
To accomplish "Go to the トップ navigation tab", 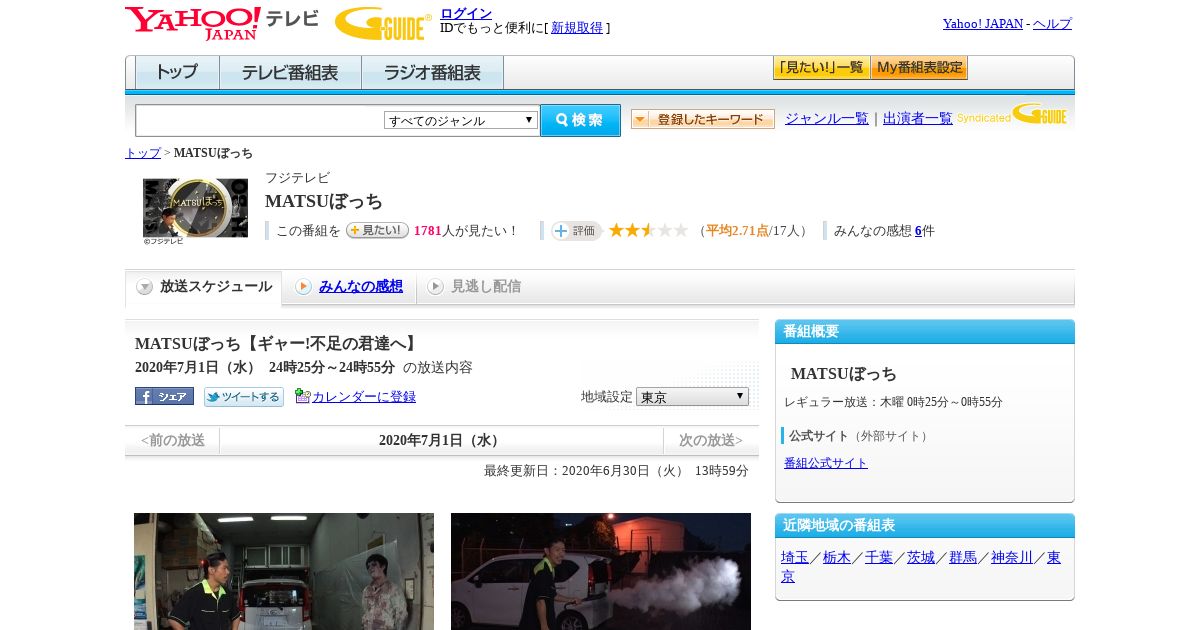I will click(177, 73).
